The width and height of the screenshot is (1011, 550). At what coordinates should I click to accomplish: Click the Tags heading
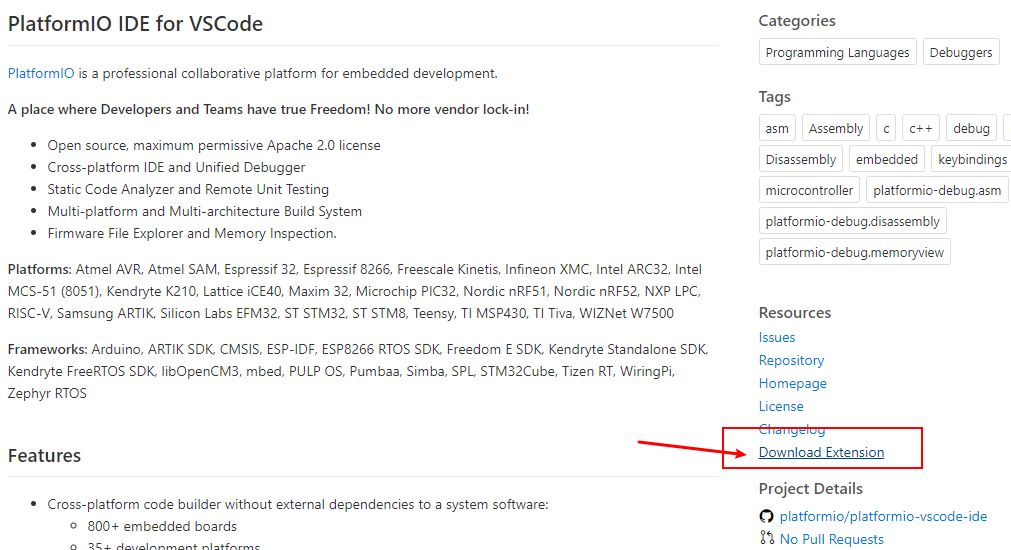coord(774,97)
